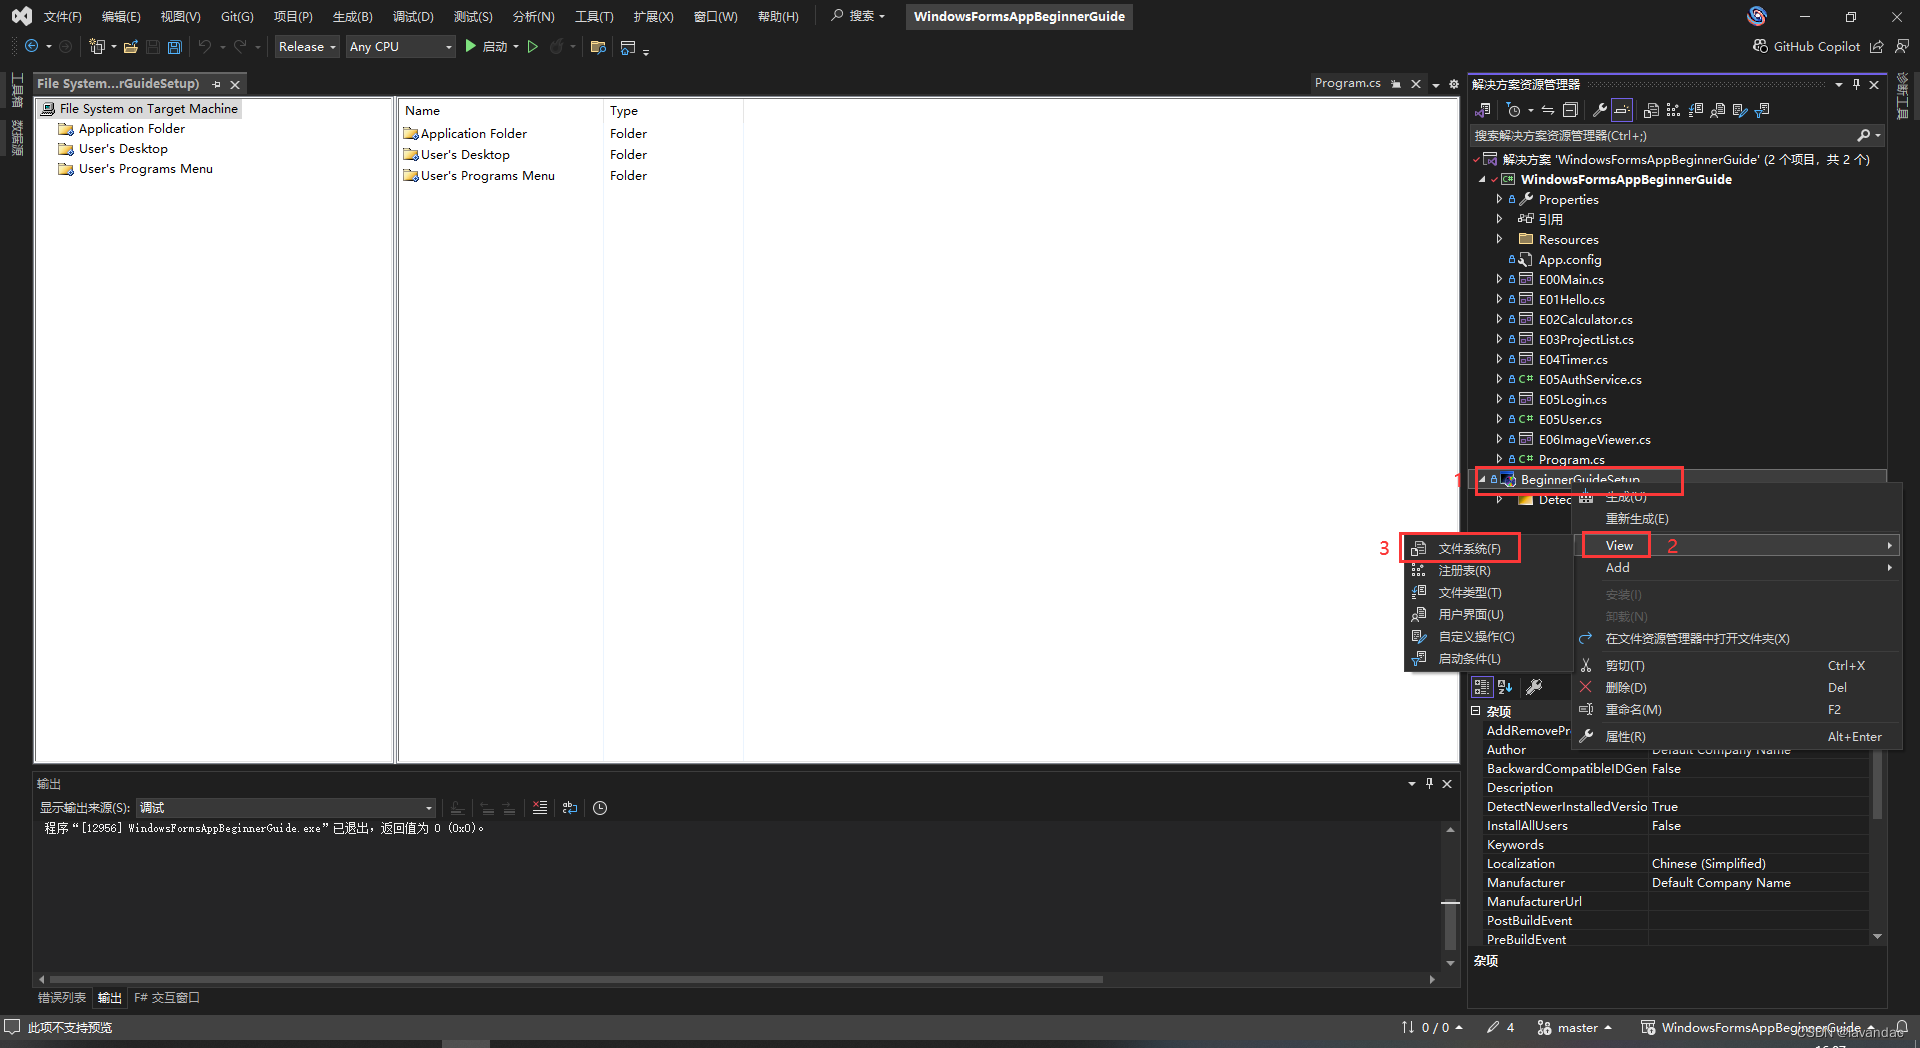The height and width of the screenshot is (1048, 1920).
Task: Open property pages wrench icon in Properties panel
Action: pyautogui.click(x=1534, y=687)
